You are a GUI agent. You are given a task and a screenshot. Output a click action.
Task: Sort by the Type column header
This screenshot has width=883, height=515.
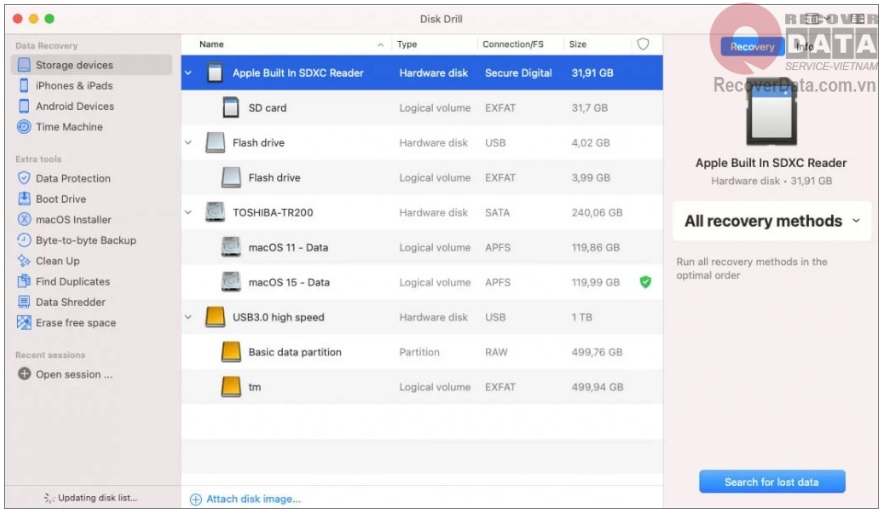407,44
